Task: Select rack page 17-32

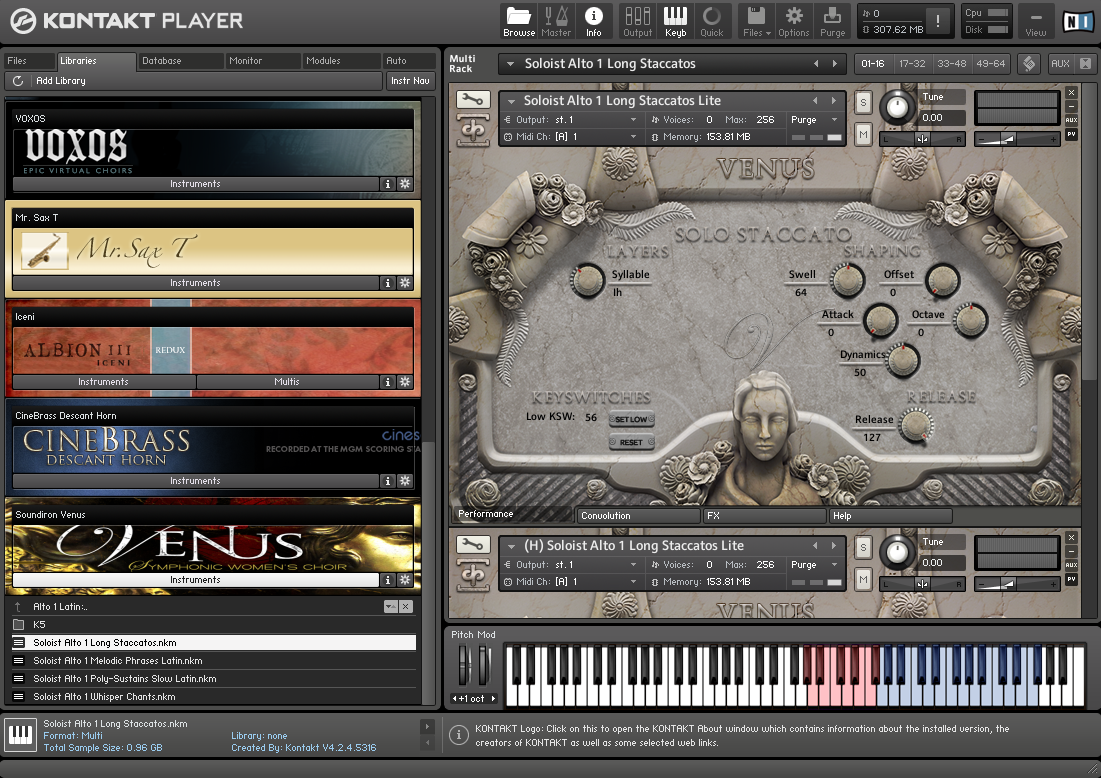Action: pos(911,64)
